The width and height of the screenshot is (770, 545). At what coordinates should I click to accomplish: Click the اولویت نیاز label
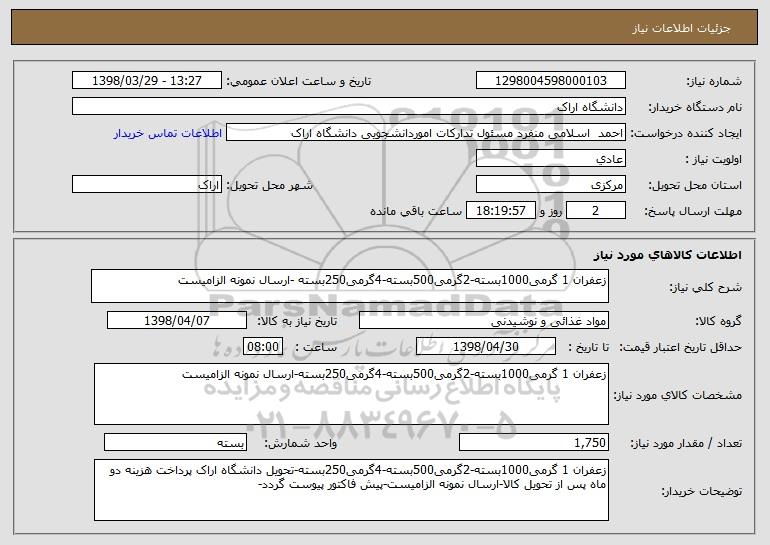714,159
